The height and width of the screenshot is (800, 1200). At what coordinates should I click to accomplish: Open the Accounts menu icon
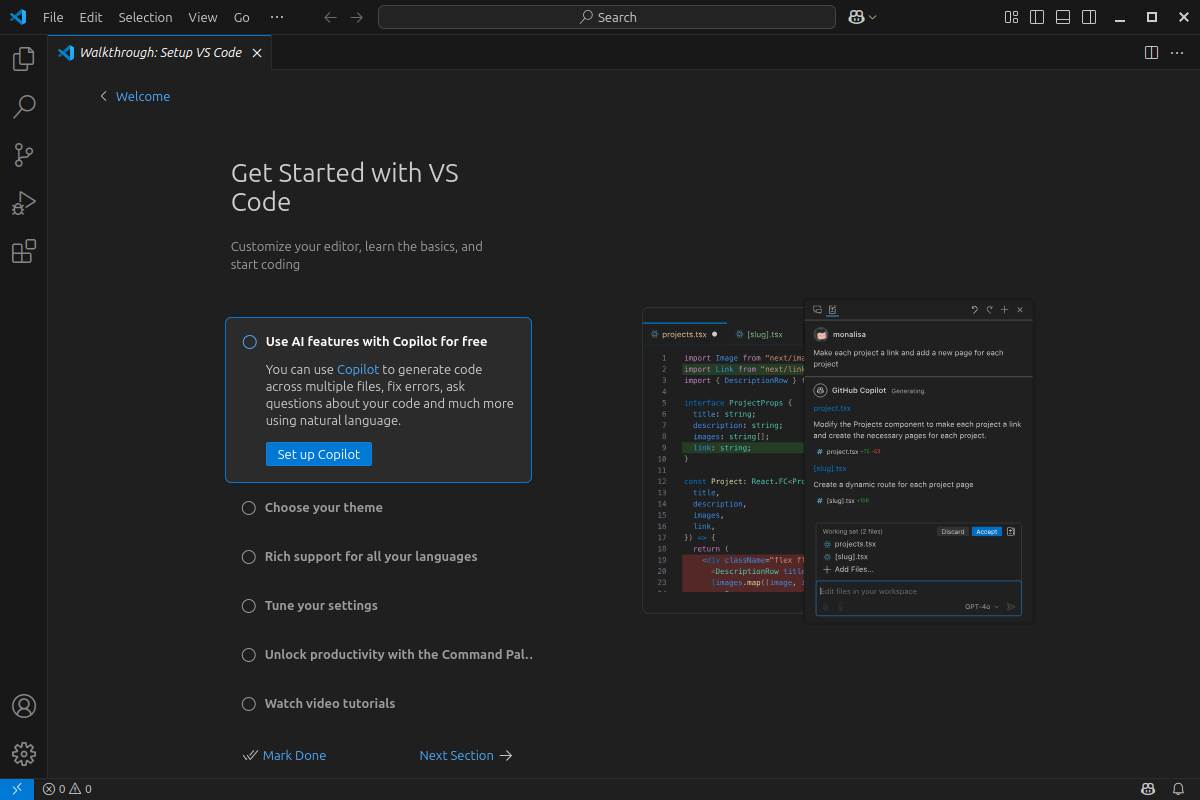click(24, 706)
